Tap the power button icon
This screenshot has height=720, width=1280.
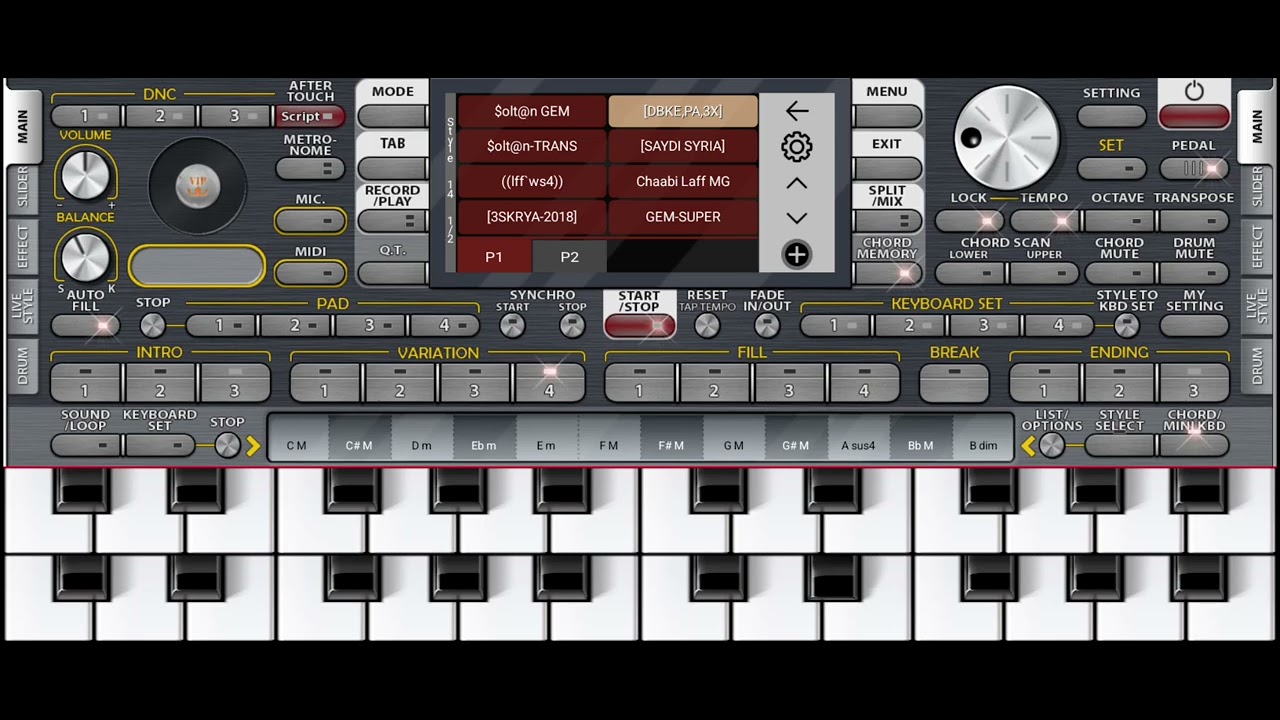(1194, 91)
